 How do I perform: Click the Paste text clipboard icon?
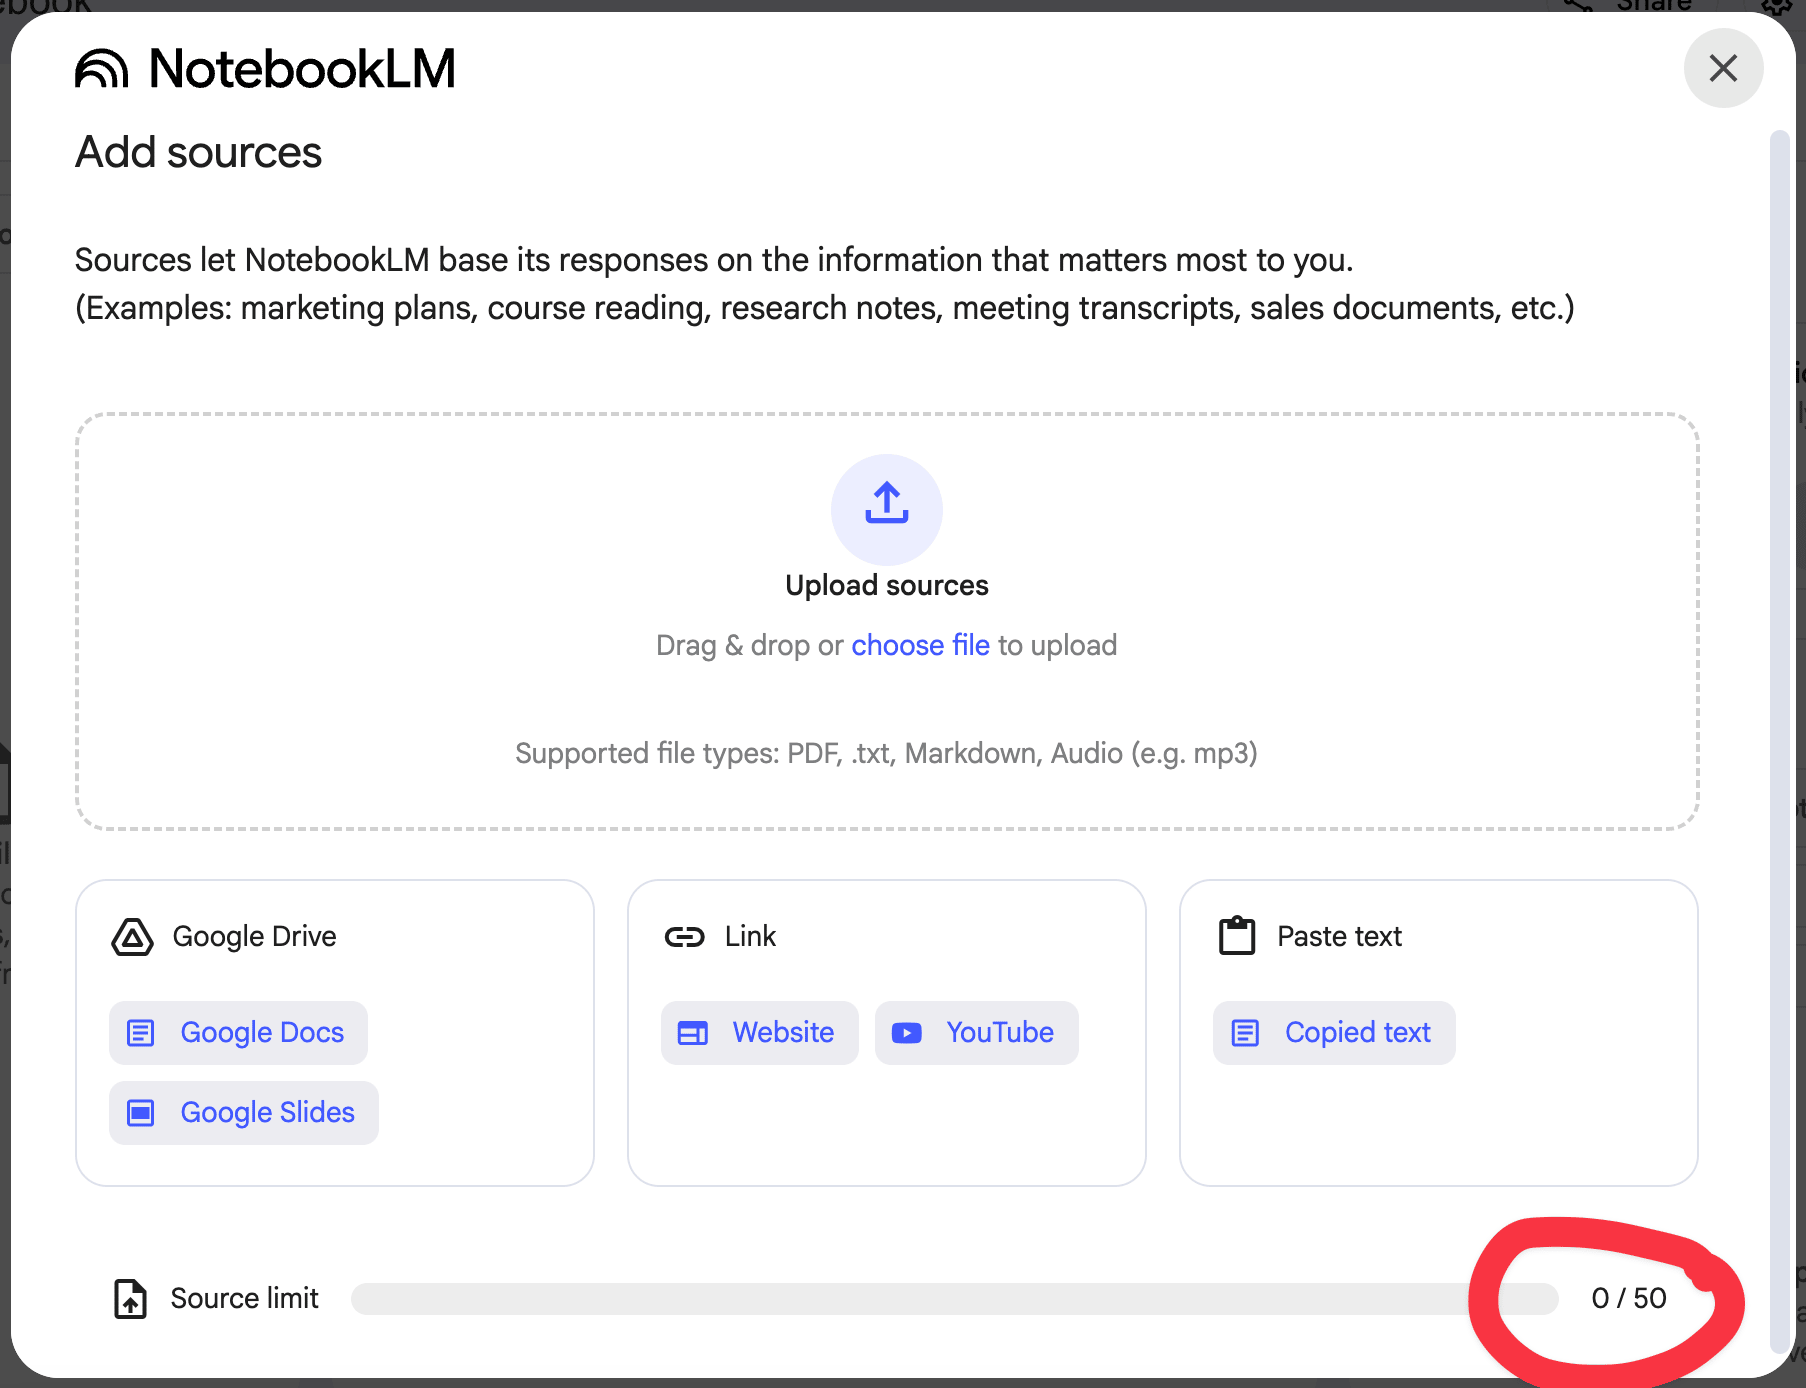(x=1237, y=936)
